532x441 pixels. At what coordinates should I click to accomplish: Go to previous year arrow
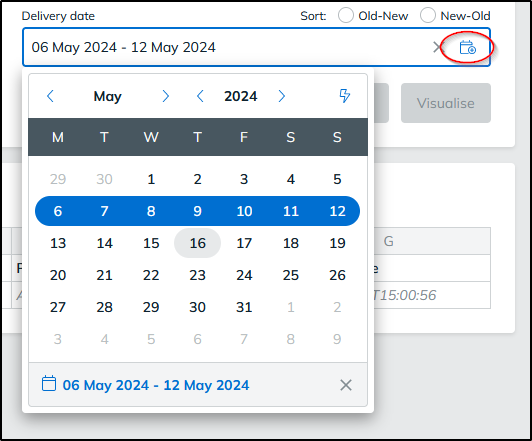(x=200, y=96)
